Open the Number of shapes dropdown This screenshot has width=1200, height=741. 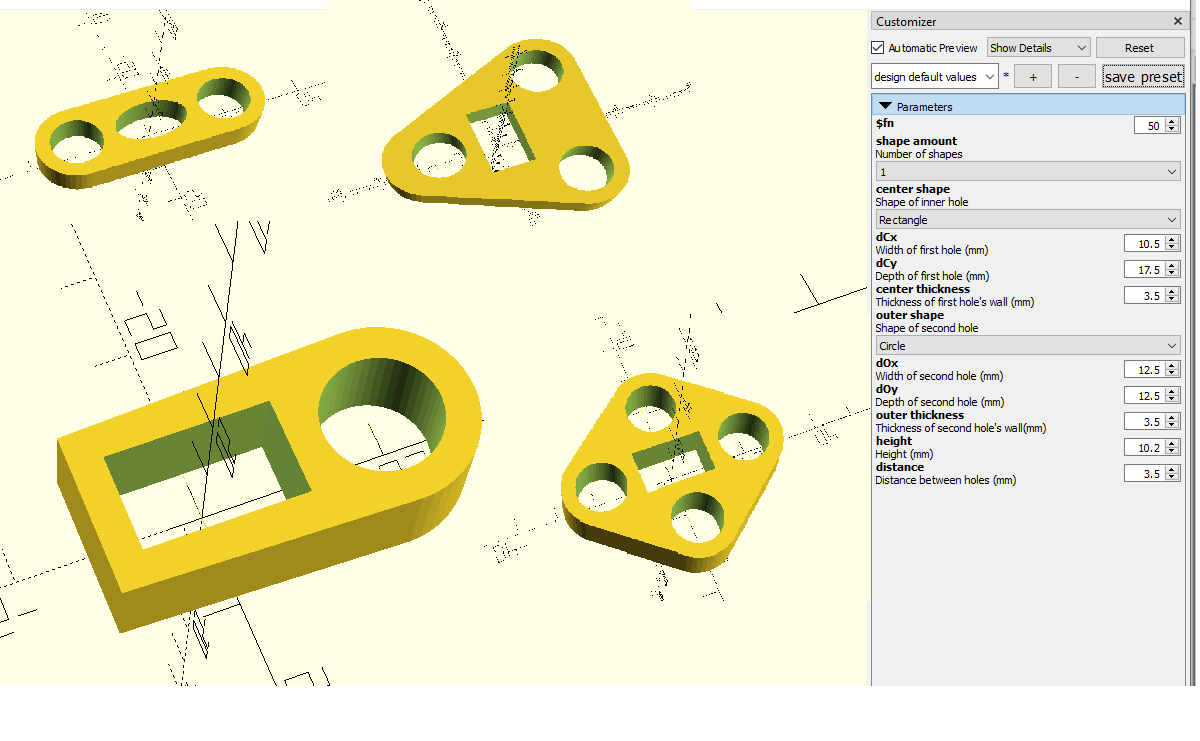pos(1028,172)
